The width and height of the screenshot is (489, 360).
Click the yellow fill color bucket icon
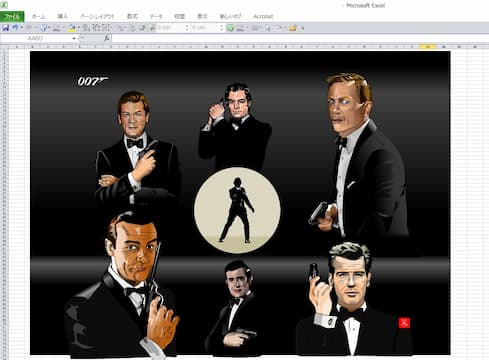coord(72,28)
